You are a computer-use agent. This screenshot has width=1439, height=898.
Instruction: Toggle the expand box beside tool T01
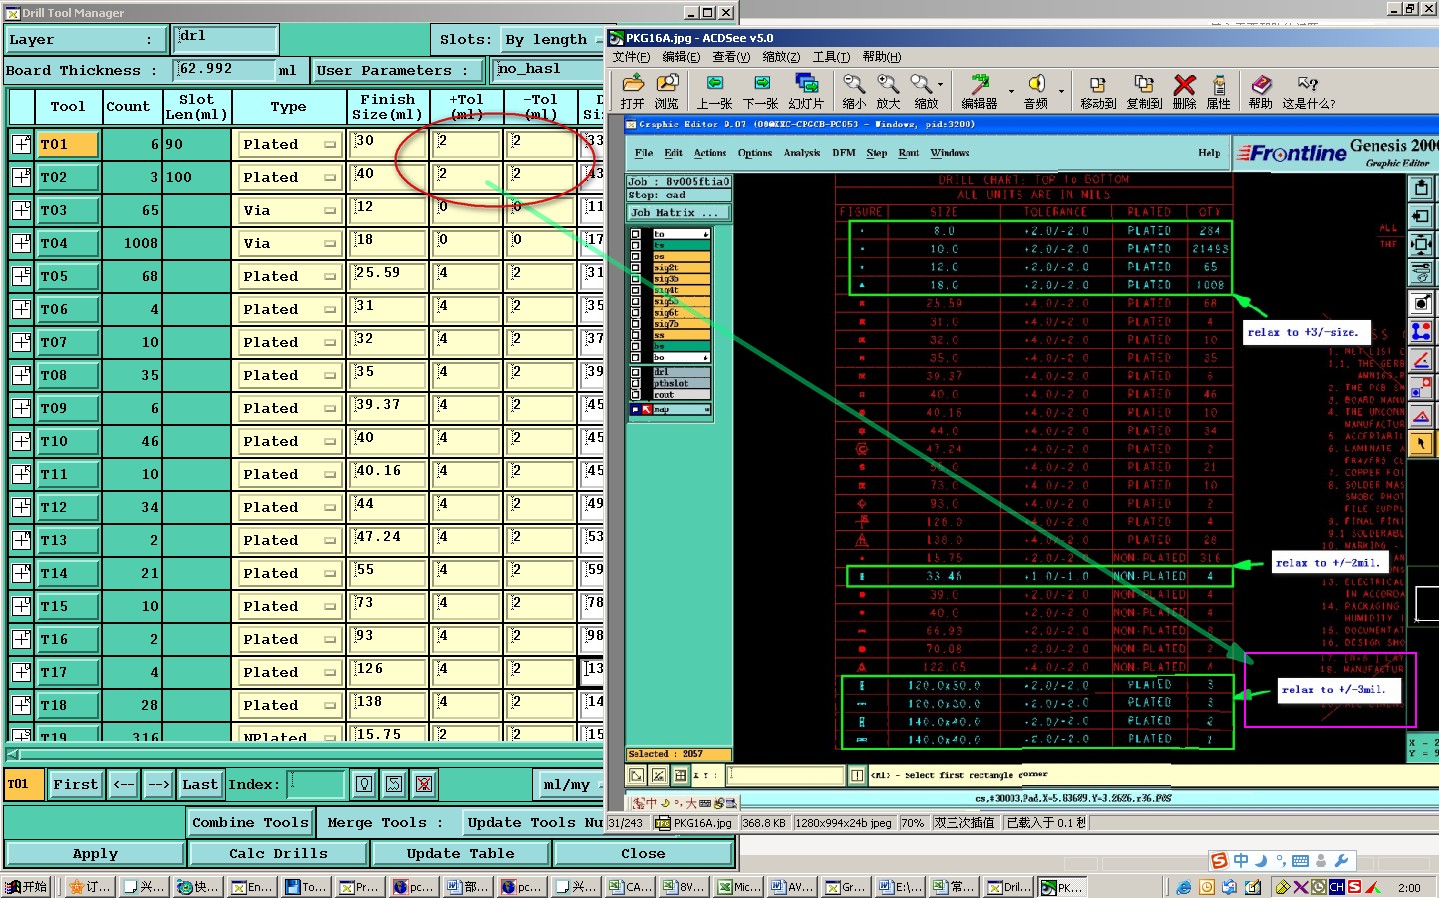click(21, 144)
